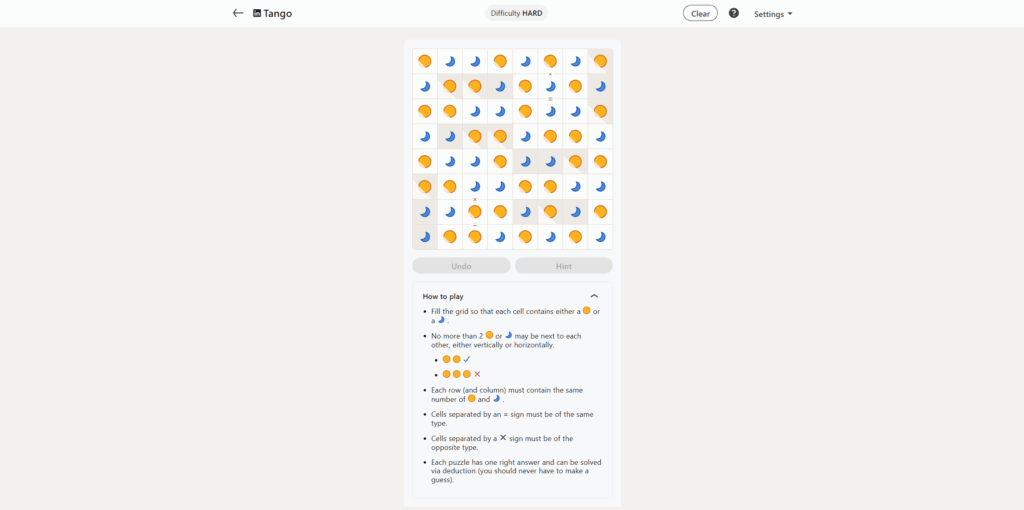Go back using the left arrow

(x=238, y=13)
